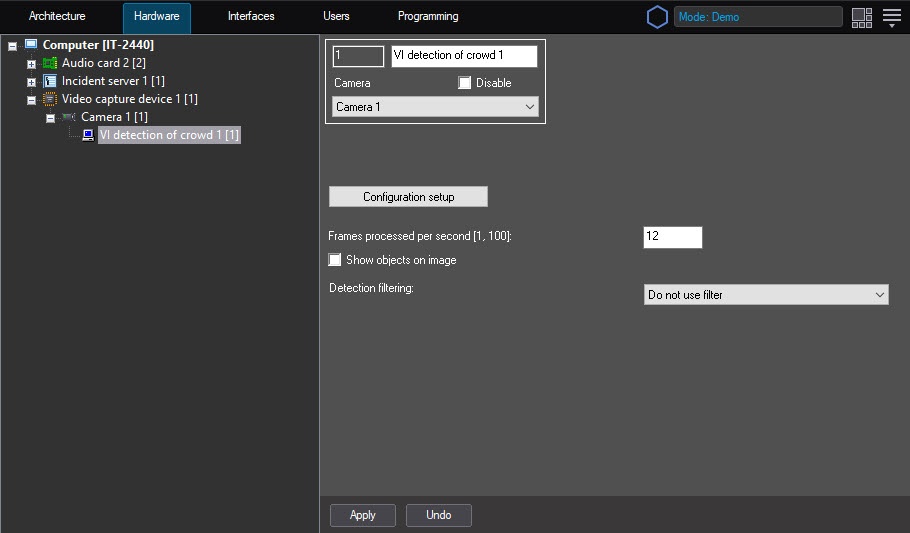Expand the Audio card 2 node
910x533 pixels.
coord(31,64)
